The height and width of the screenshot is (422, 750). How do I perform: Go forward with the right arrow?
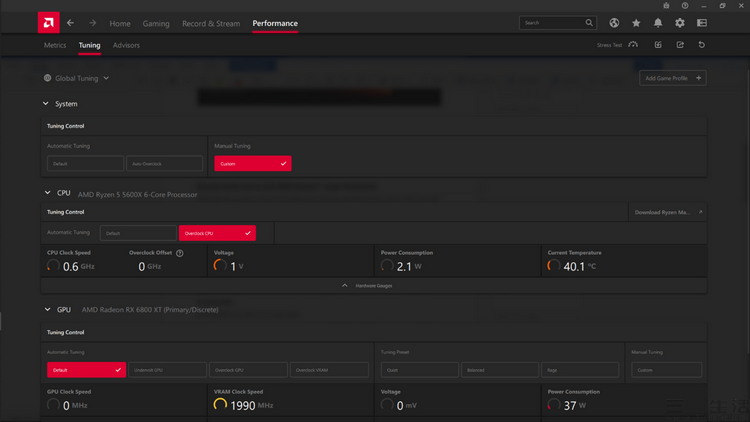92,23
